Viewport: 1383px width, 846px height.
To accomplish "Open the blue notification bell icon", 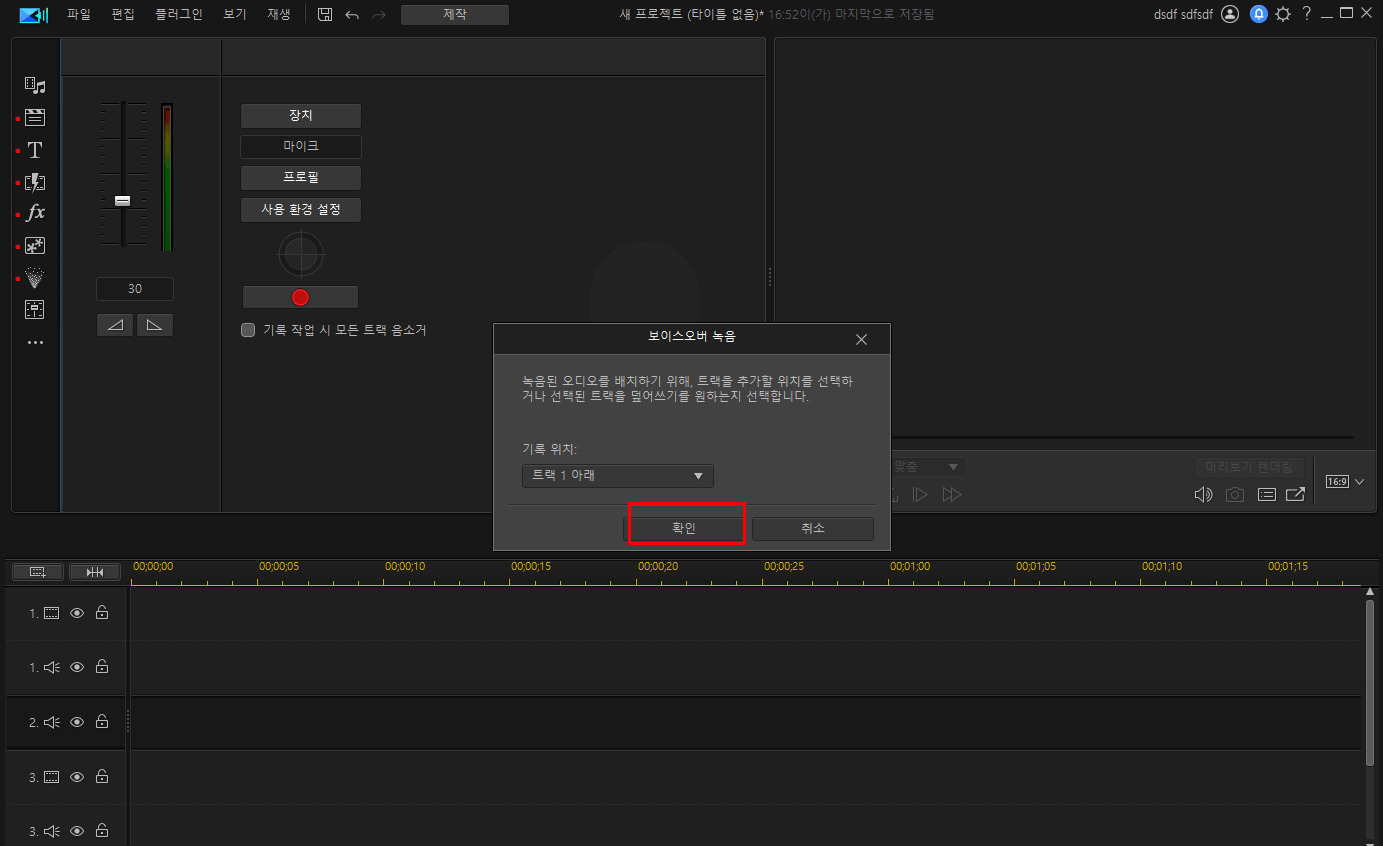I will (x=1258, y=14).
